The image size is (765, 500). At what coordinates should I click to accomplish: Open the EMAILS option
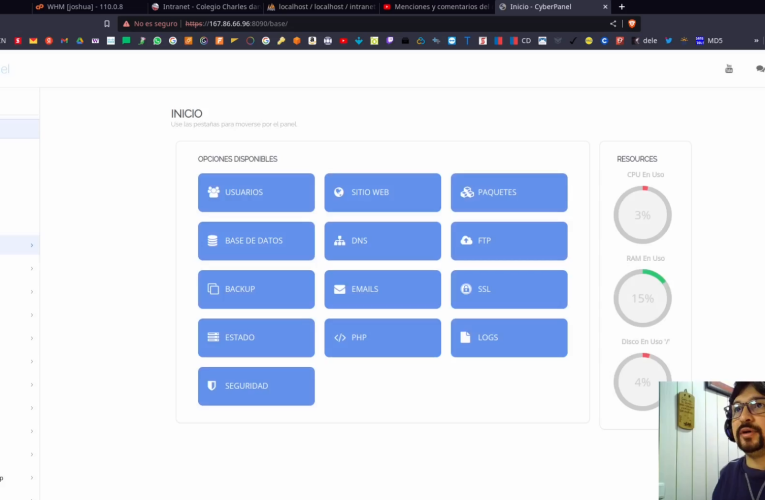click(x=382, y=289)
